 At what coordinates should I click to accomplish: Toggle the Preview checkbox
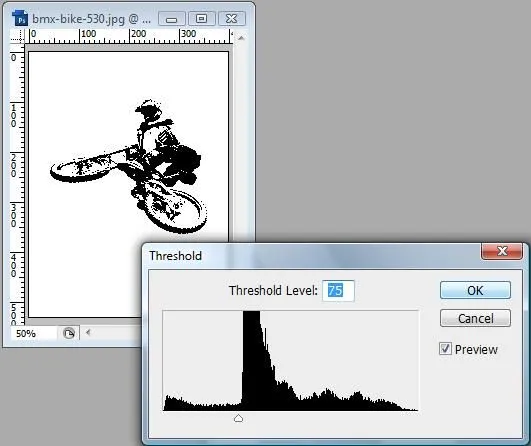445,348
